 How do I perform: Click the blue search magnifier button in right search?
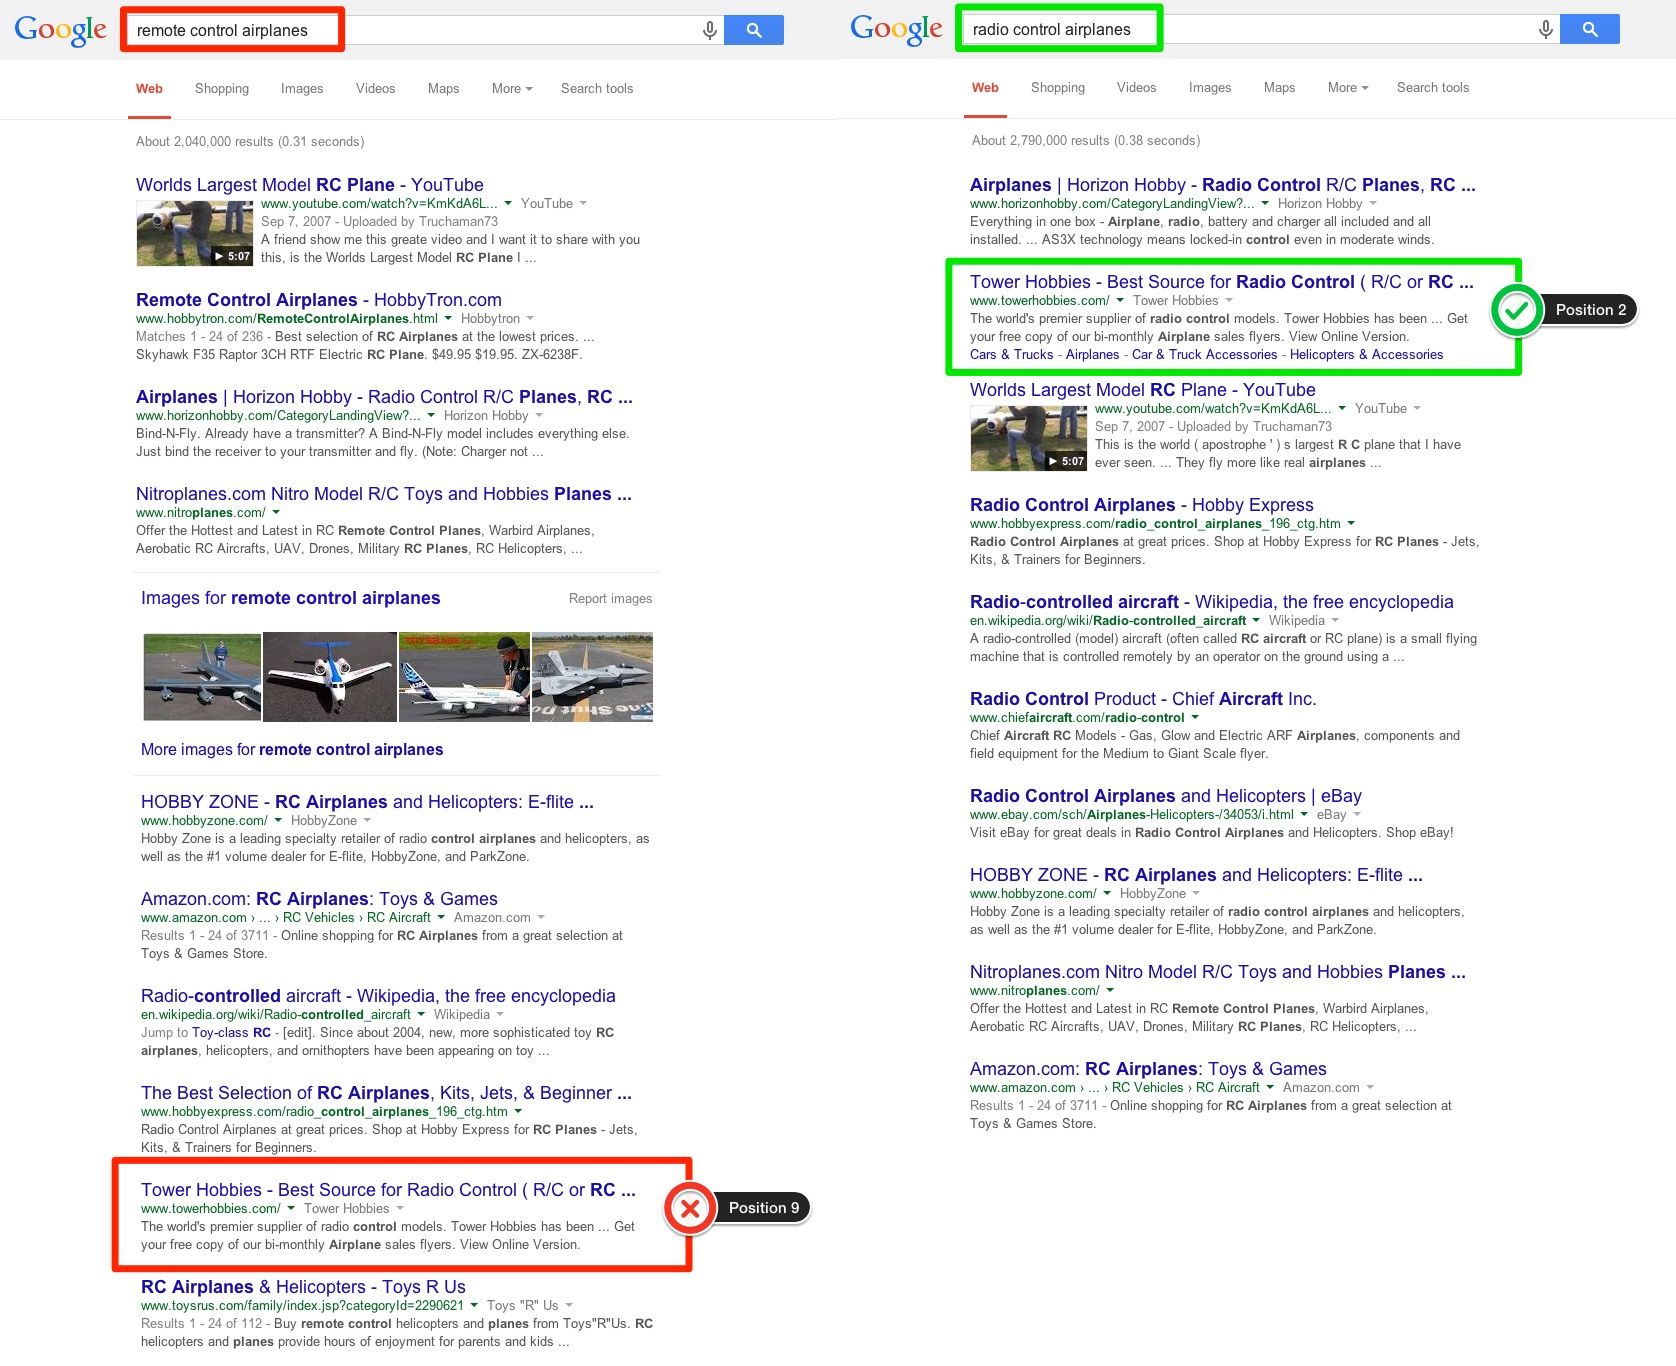pos(1590,29)
